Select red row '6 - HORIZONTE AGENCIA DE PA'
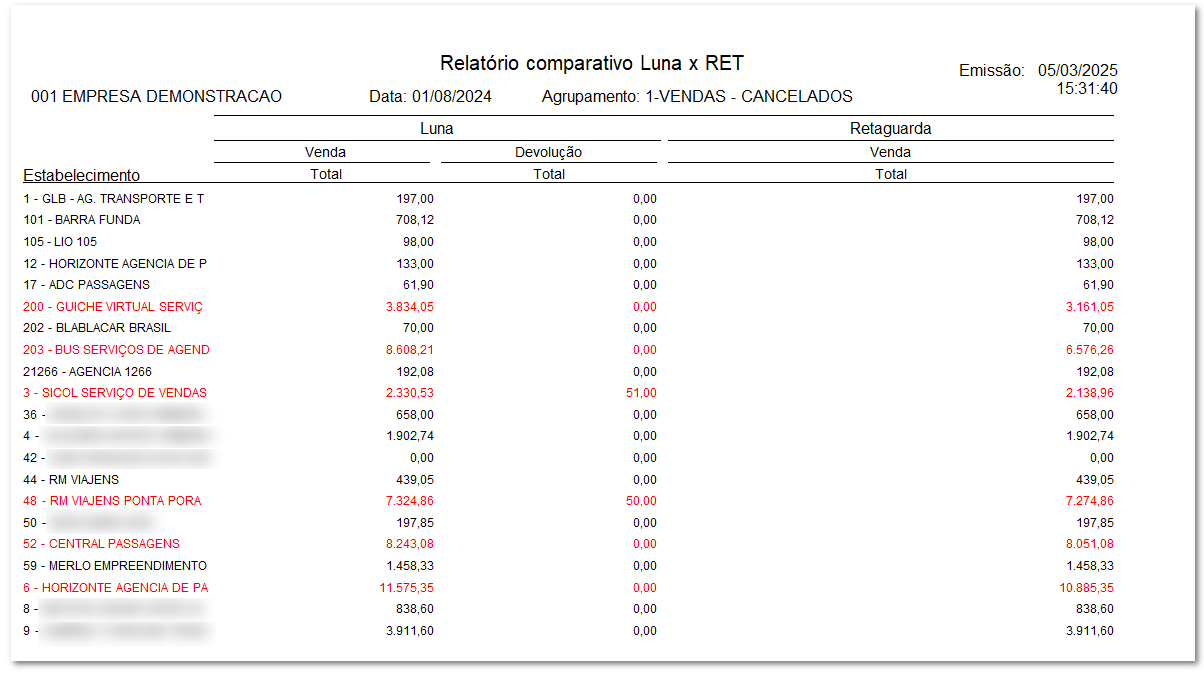Image resolution: width=1204 pixels, height=674 pixels. (x=568, y=587)
